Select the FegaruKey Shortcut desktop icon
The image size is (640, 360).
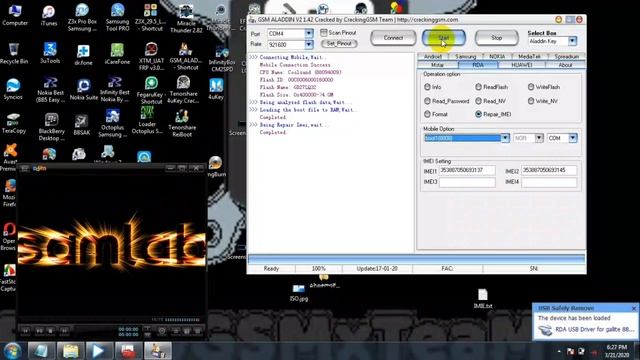pos(151,91)
